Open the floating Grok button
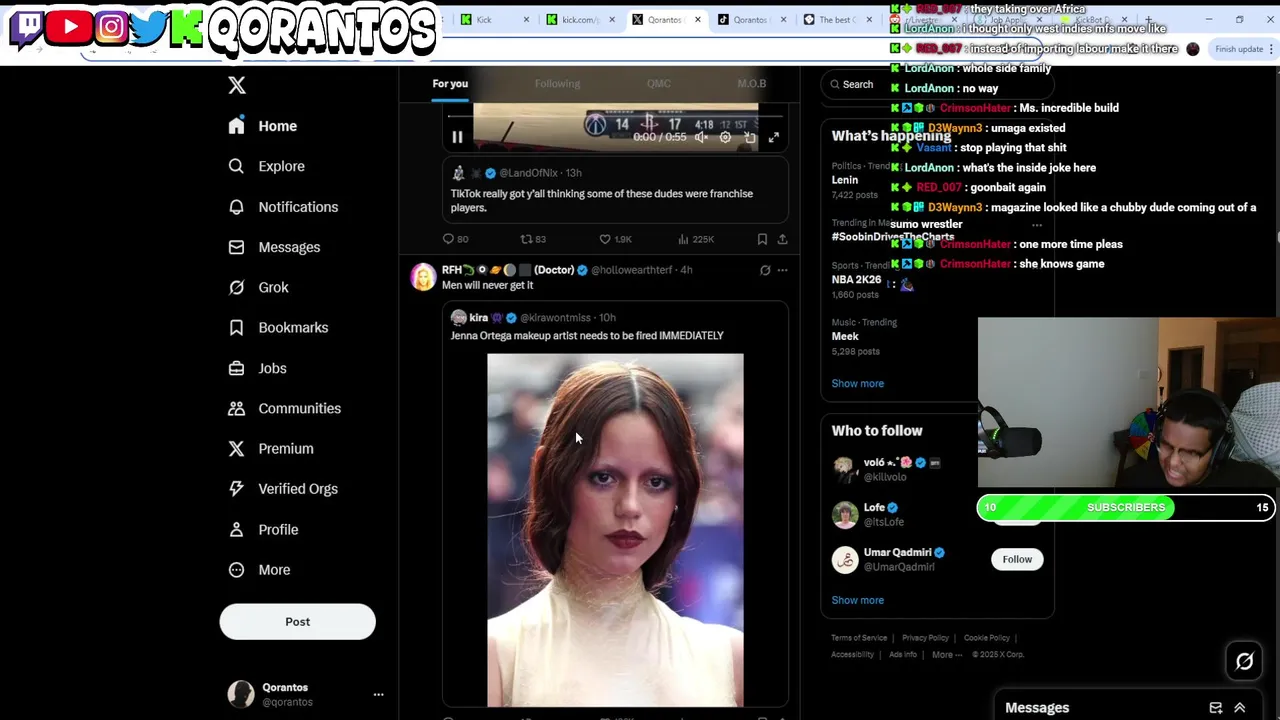The width and height of the screenshot is (1280, 720). (1244, 662)
